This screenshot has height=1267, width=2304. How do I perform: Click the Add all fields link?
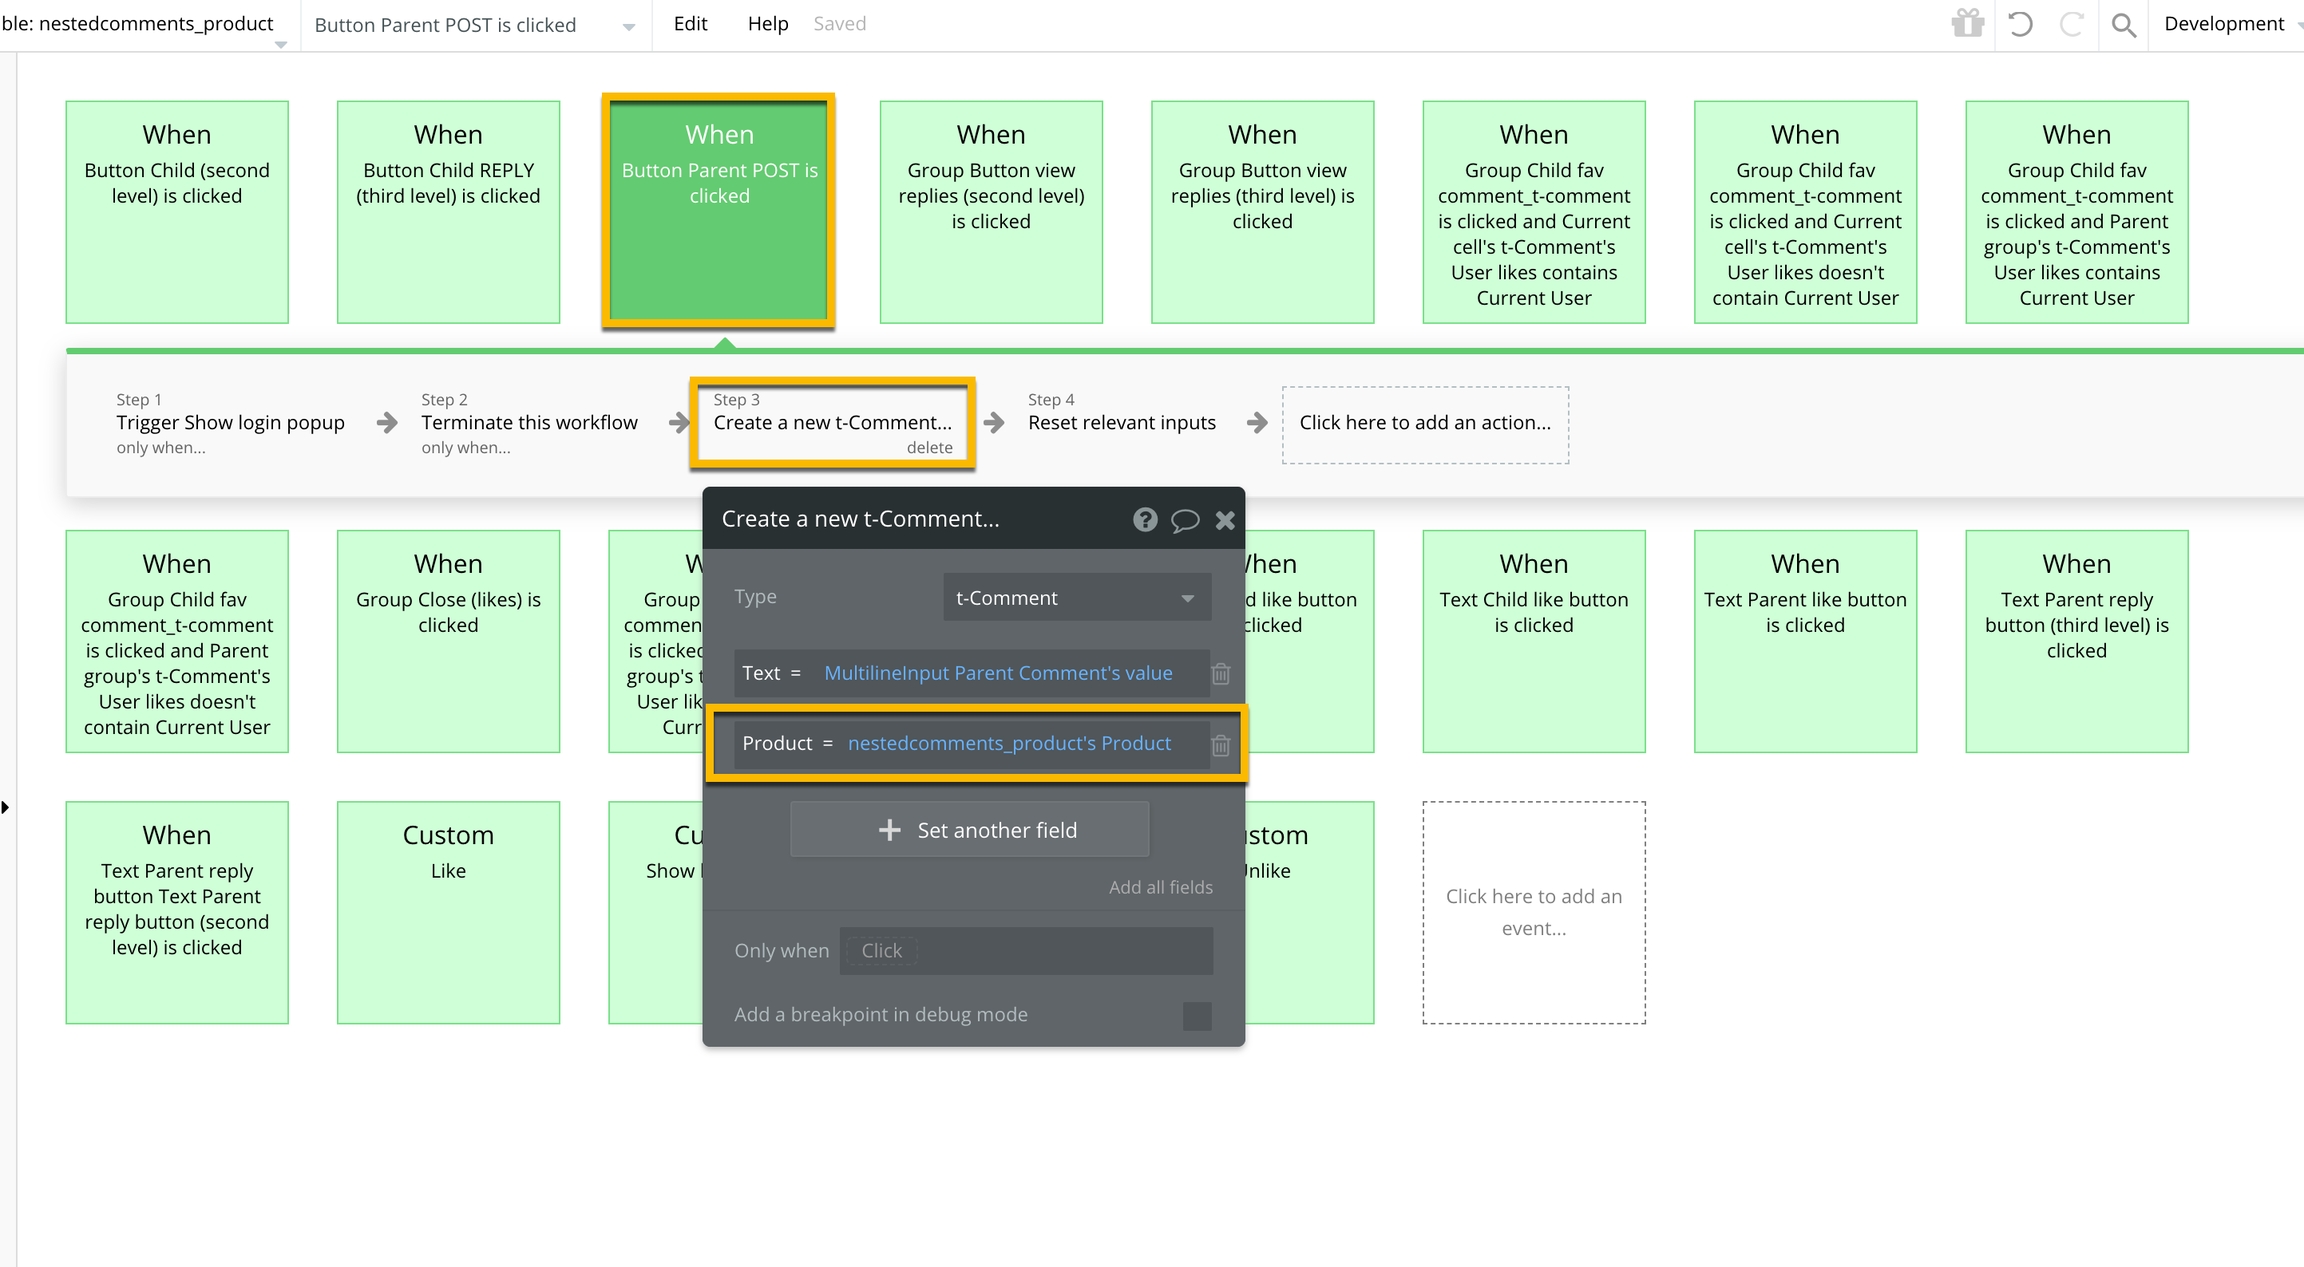(x=1160, y=887)
